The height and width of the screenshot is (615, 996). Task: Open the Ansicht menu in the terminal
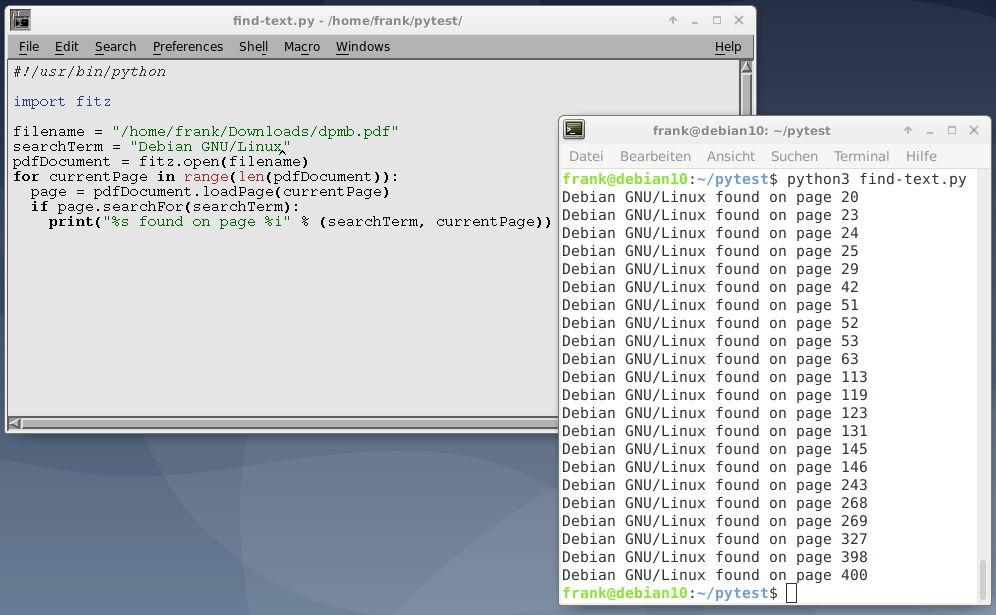pyautogui.click(x=730, y=156)
